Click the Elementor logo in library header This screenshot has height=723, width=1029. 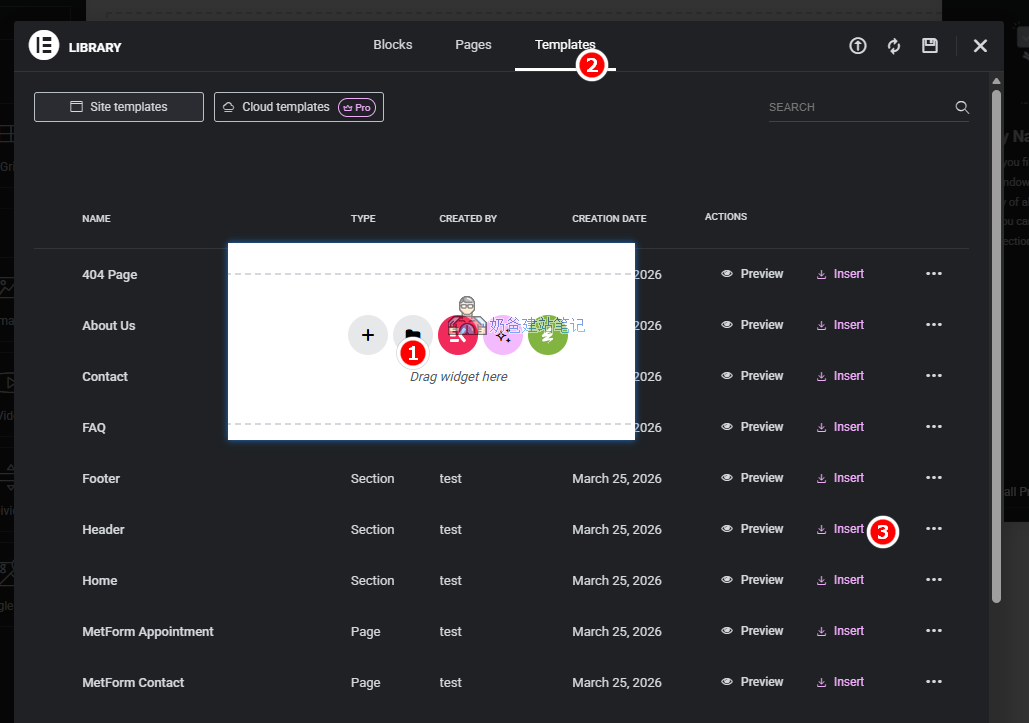(44, 46)
